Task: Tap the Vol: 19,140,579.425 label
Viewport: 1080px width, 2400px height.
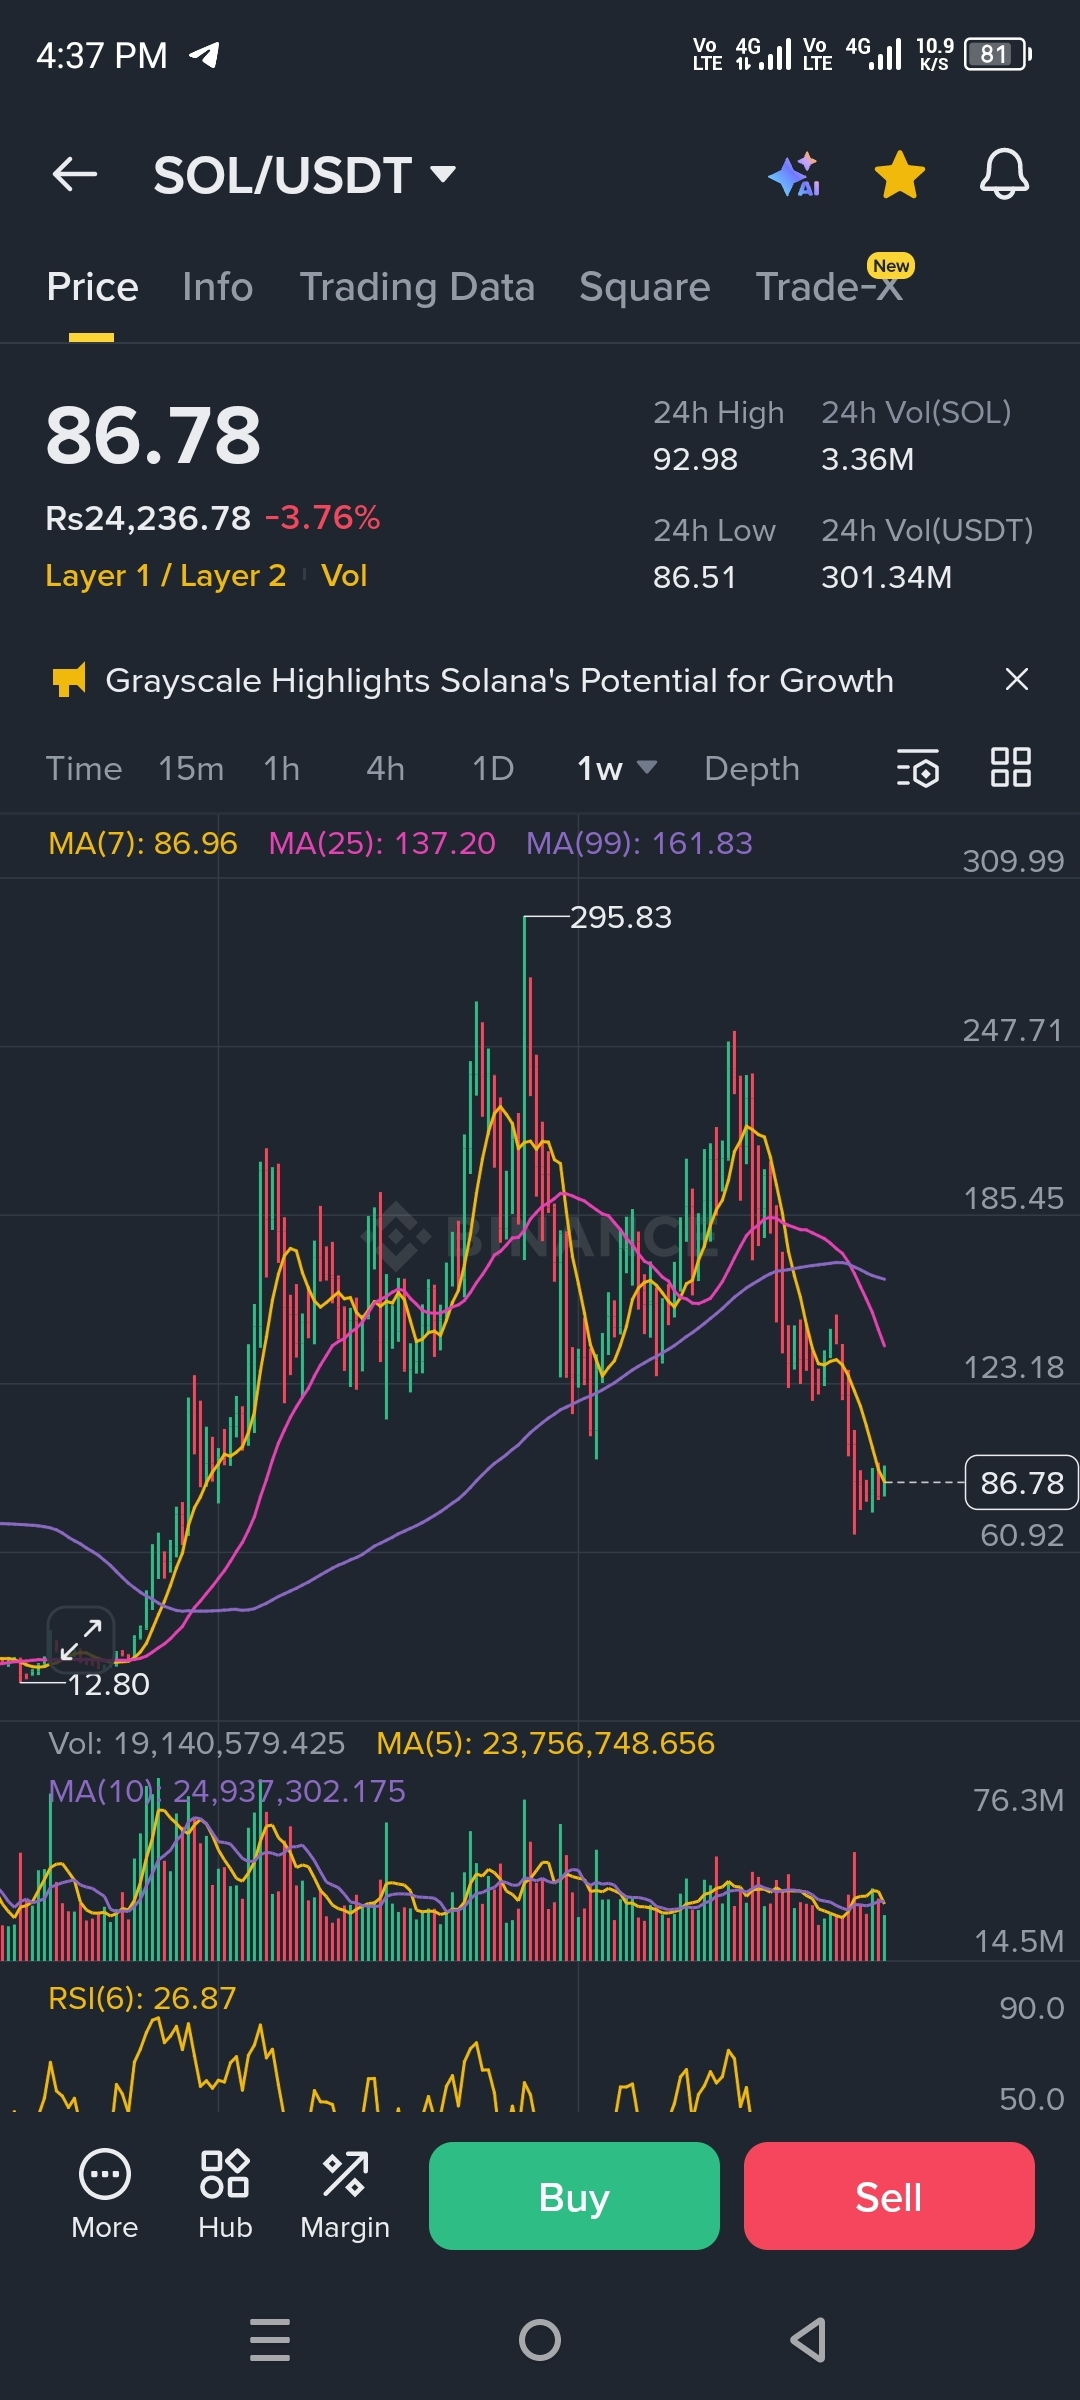Action: pos(197,1744)
